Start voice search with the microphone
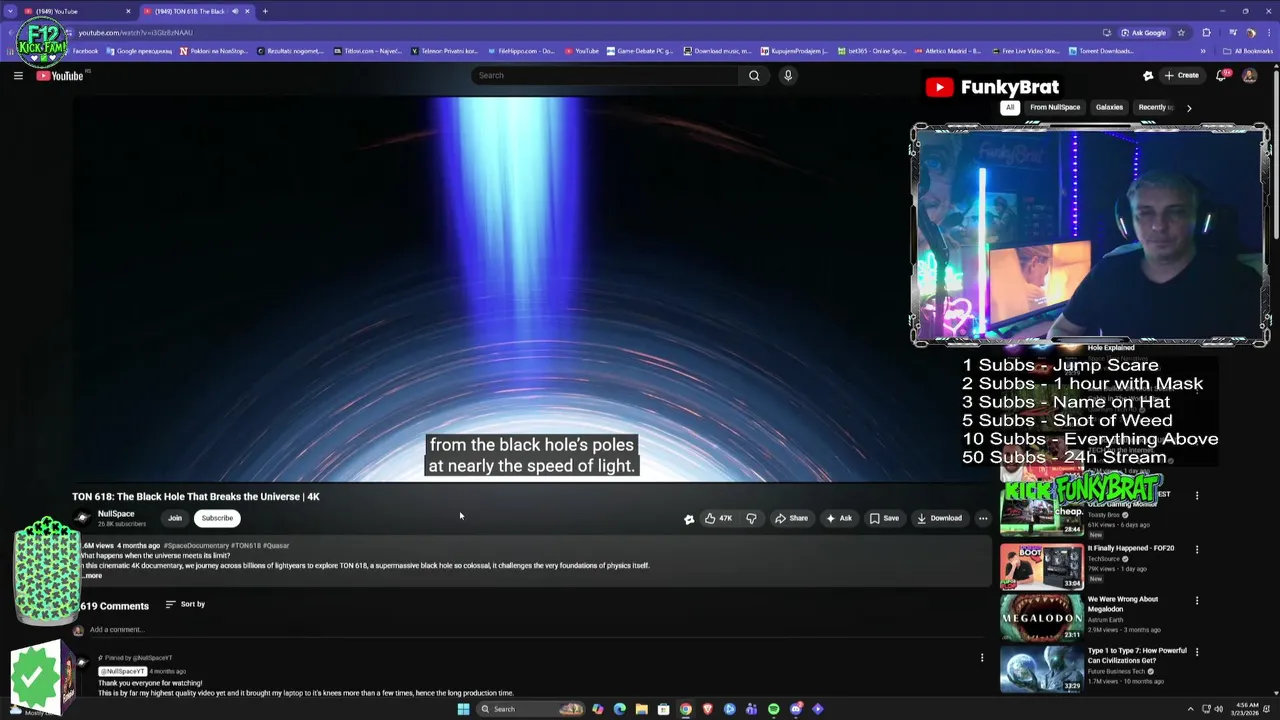This screenshot has height=720, width=1280. tap(788, 75)
